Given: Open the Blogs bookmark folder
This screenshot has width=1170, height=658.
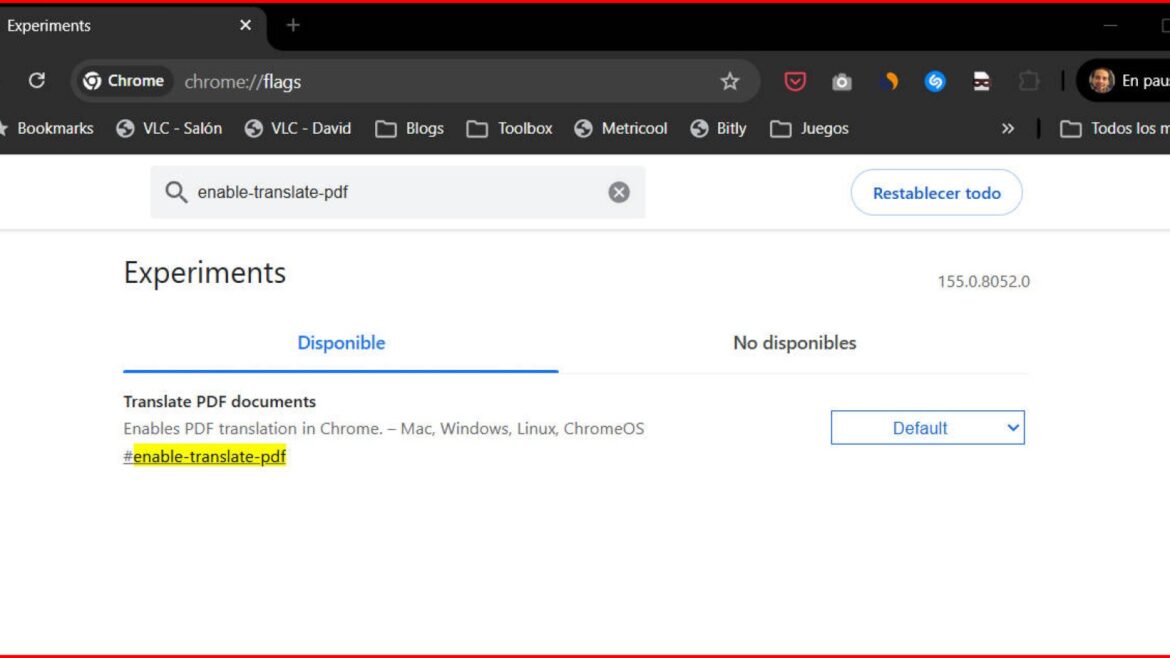Looking at the screenshot, I should (x=410, y=128).
